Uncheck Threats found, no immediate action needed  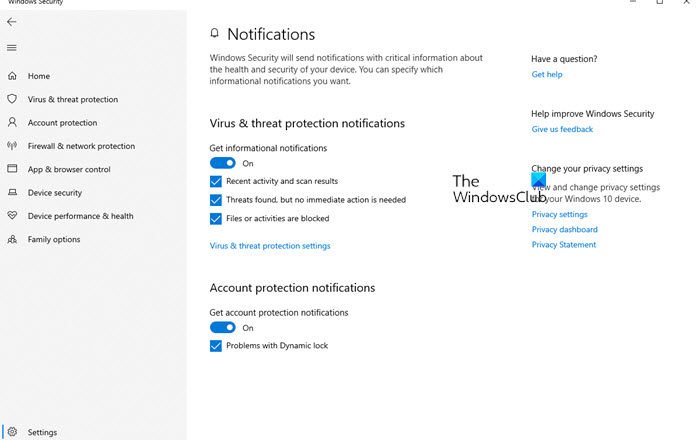point(215,200)
